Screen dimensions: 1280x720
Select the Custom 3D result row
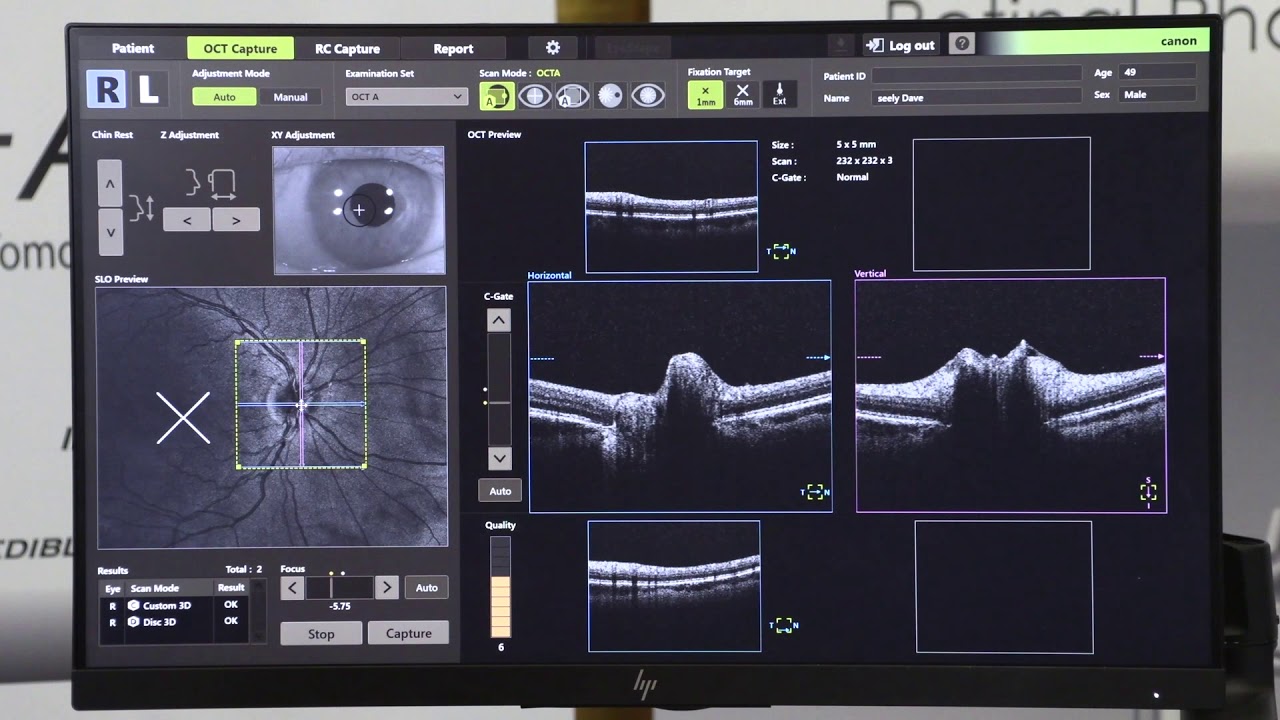175,606
